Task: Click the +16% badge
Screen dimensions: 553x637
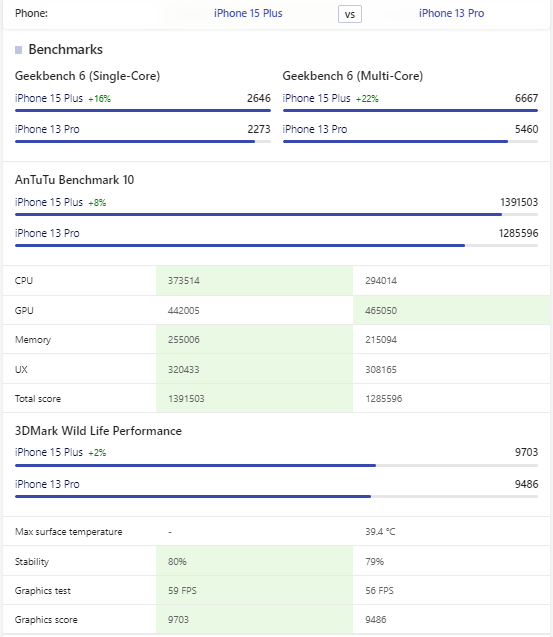Action: (100, 99)
